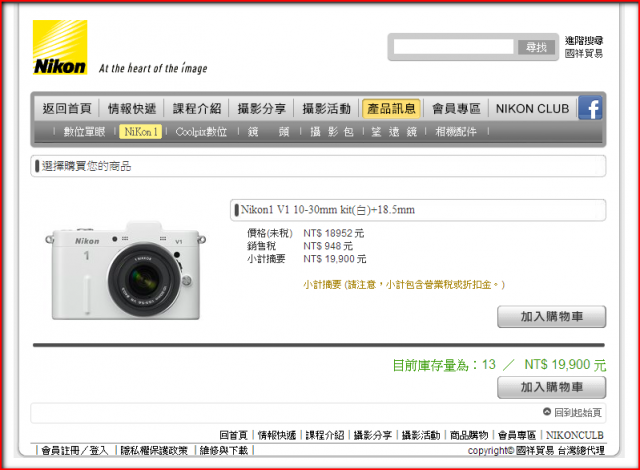Open footer 回首頁 link
The image size is (640, 470).
233,435
